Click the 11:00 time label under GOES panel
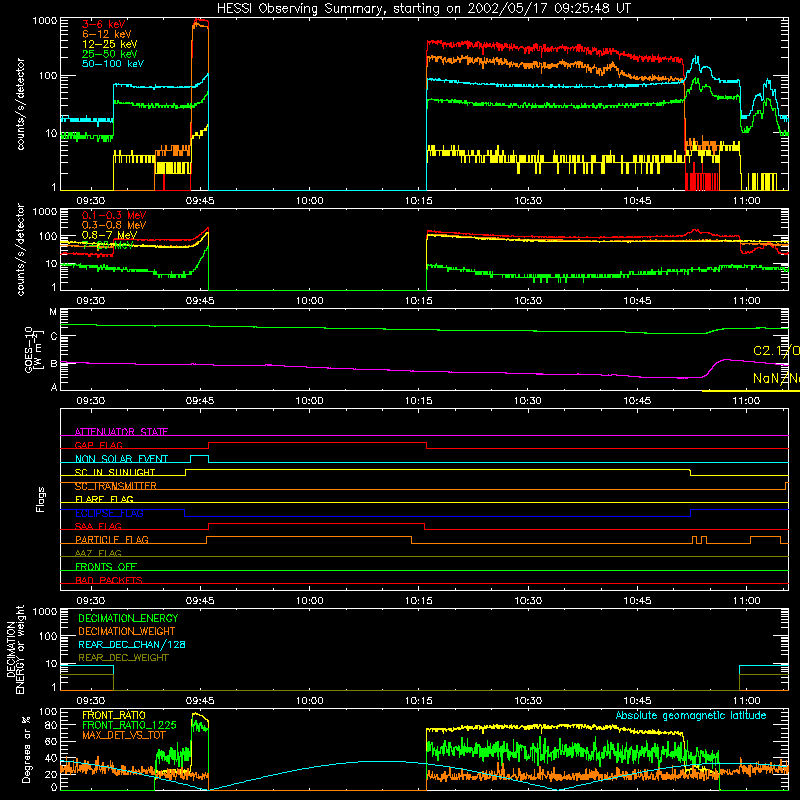The image size is (800, 800). 746,401
